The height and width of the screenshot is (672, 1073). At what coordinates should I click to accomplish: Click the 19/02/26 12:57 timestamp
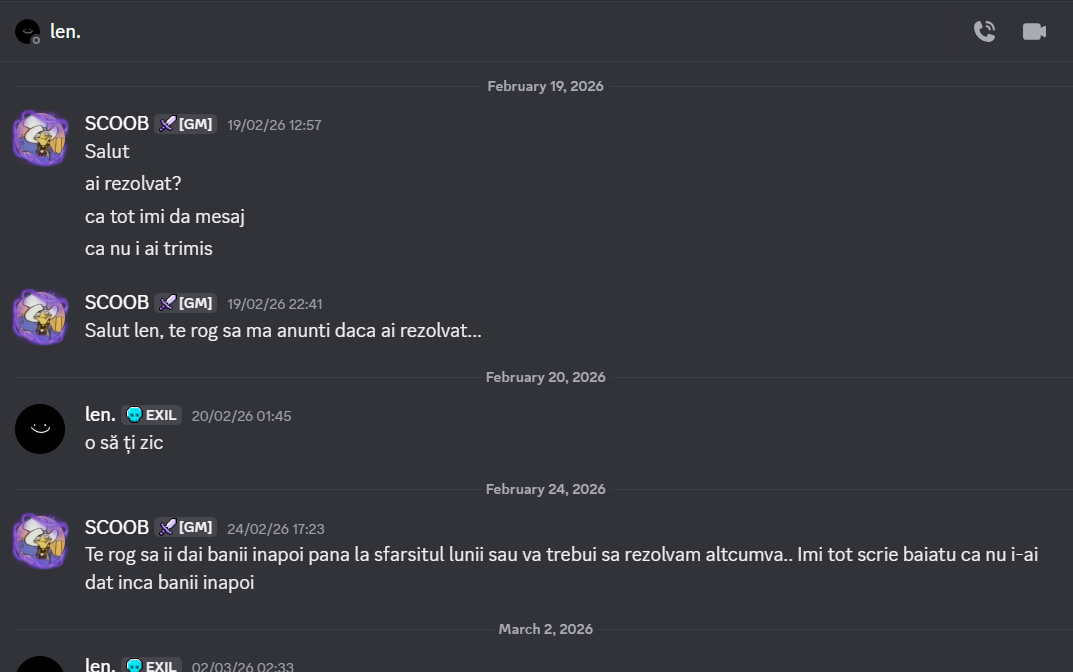(x=273, y=125)
